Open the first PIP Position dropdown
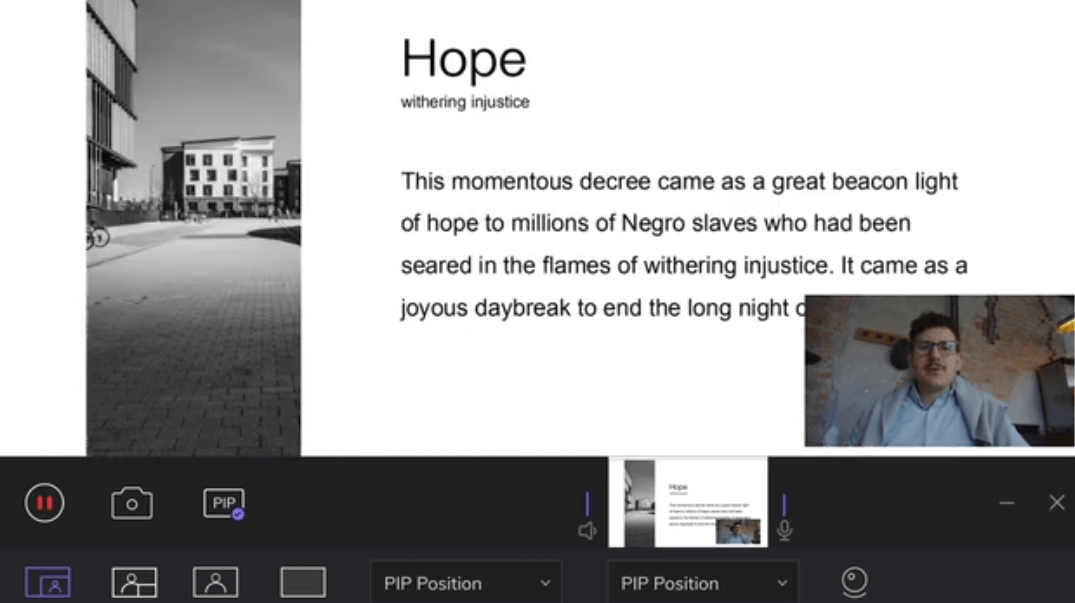Viewport: 1075px width, 603px height. [x=465, y=583]
